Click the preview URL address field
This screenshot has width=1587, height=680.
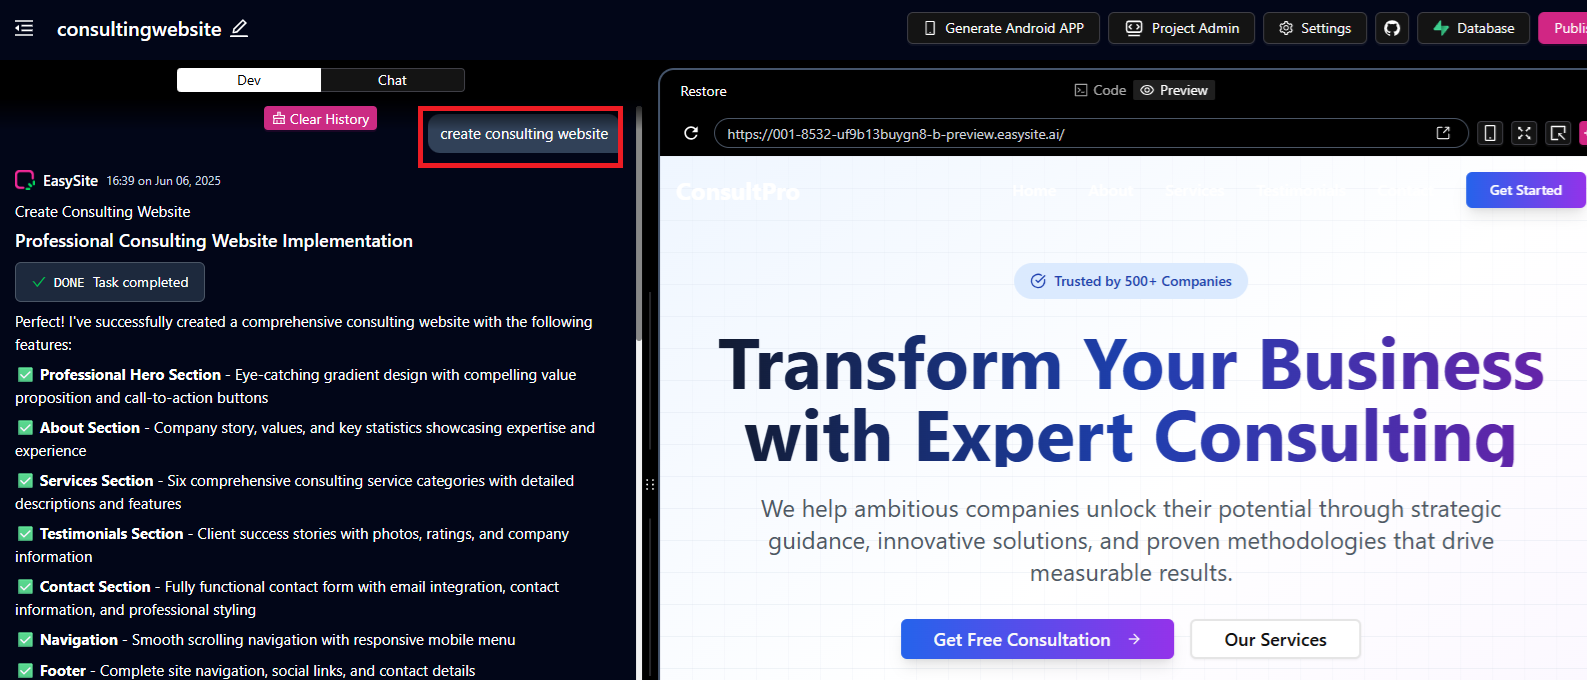tap(1070, 134)
